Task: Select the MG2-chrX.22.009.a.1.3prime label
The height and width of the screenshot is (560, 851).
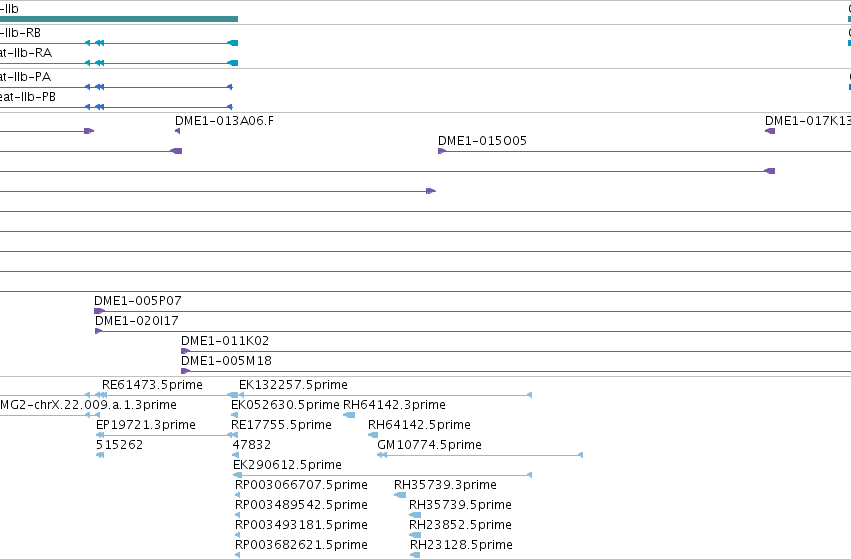Action: click(88, 405)
